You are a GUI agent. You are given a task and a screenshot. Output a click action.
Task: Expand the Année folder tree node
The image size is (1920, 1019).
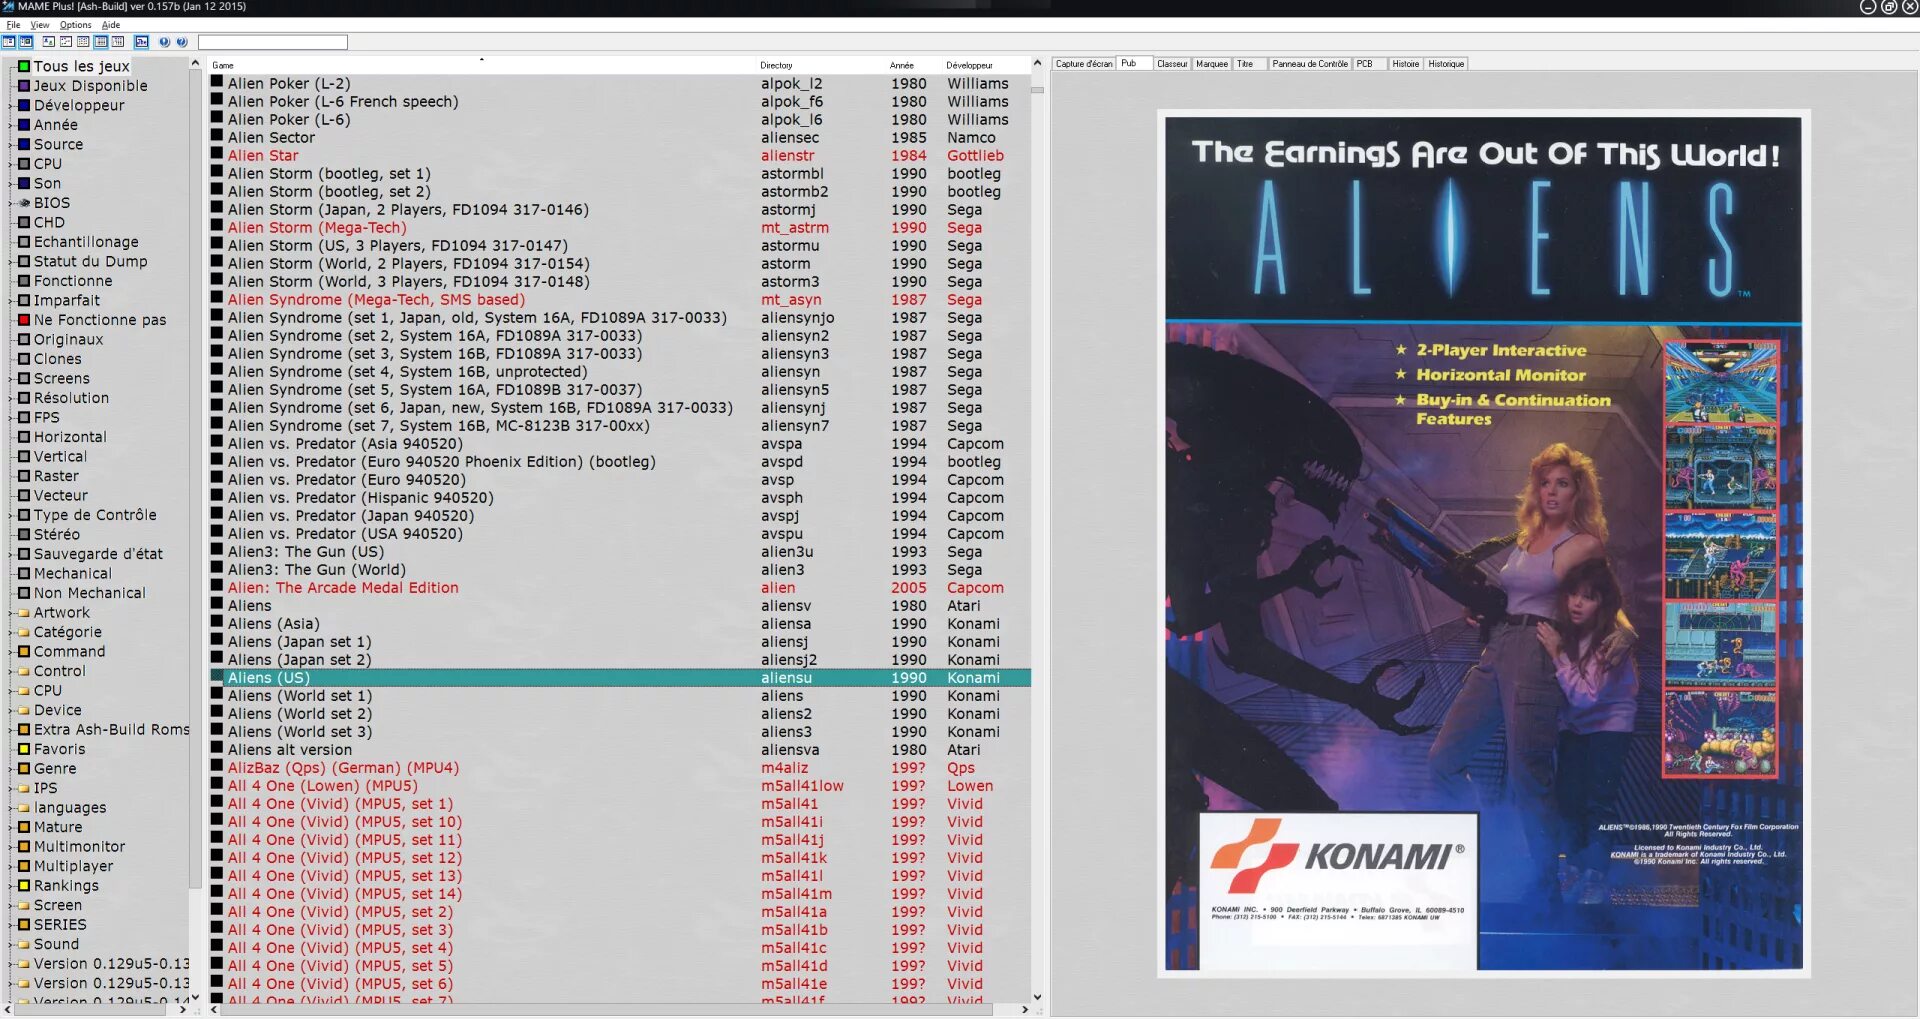pyautogui.click(x=11, y=125)
